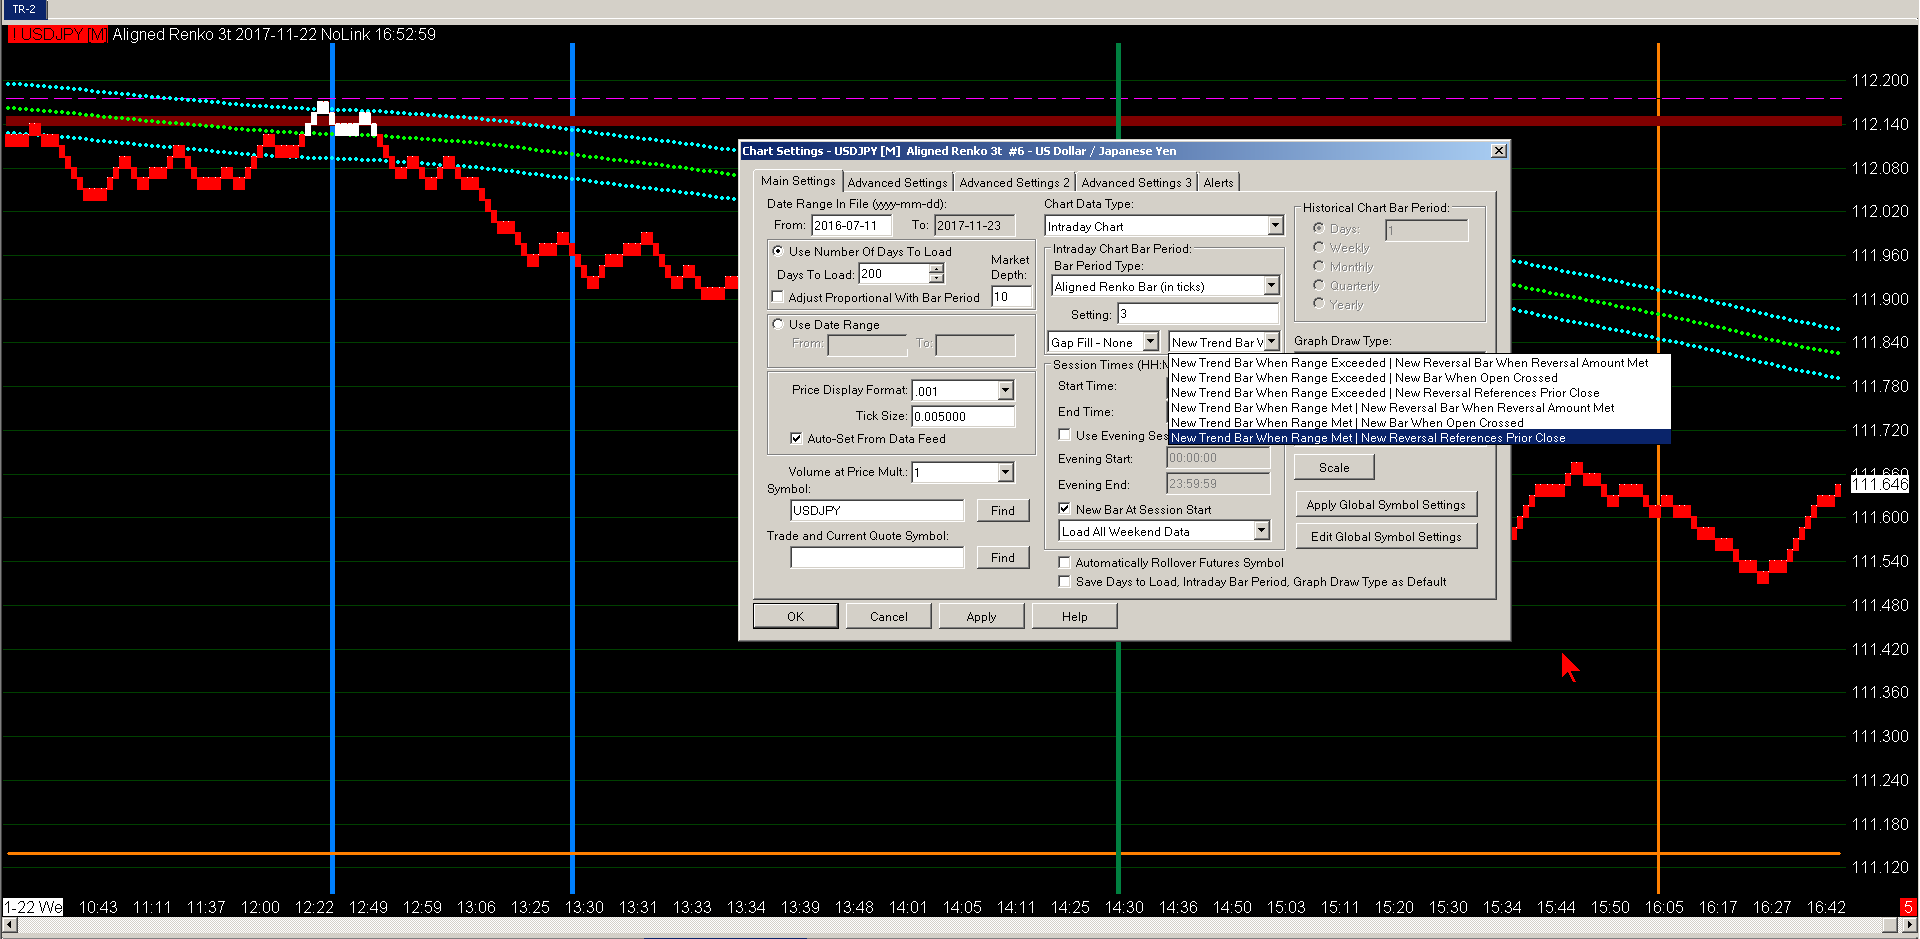1920x939 pixels.
Task: Click the Symbol field containing USDJPY
Action: (876, 511)
